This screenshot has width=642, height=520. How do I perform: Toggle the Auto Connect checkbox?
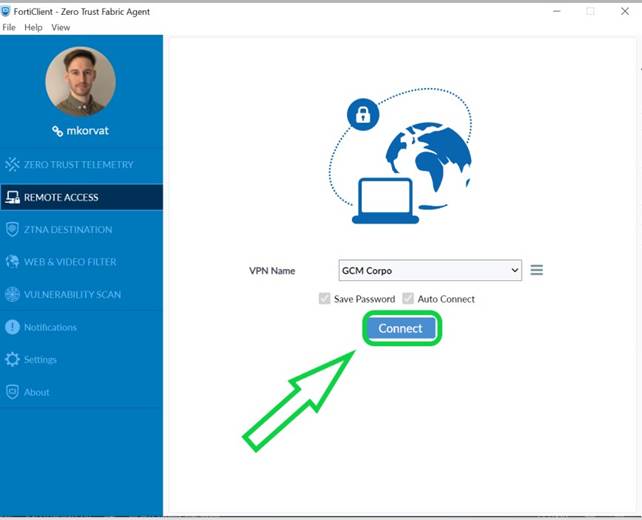408,298
